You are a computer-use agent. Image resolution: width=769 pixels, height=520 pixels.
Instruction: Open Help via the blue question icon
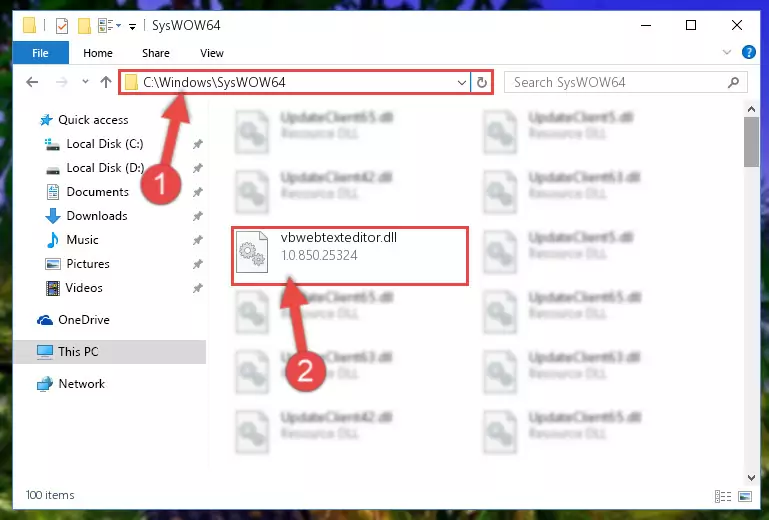[x=748, y=52]
